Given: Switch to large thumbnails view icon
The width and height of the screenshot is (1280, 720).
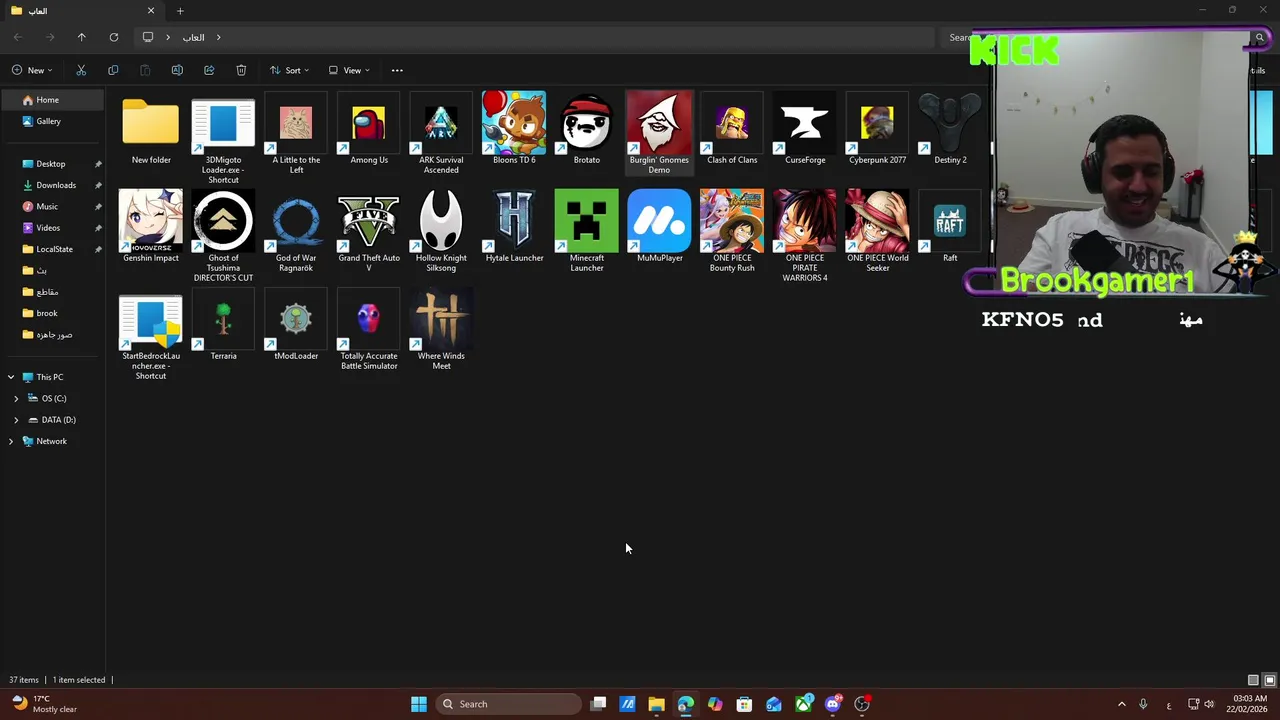Looking at the screenshot, I should tap(1269, 680).
